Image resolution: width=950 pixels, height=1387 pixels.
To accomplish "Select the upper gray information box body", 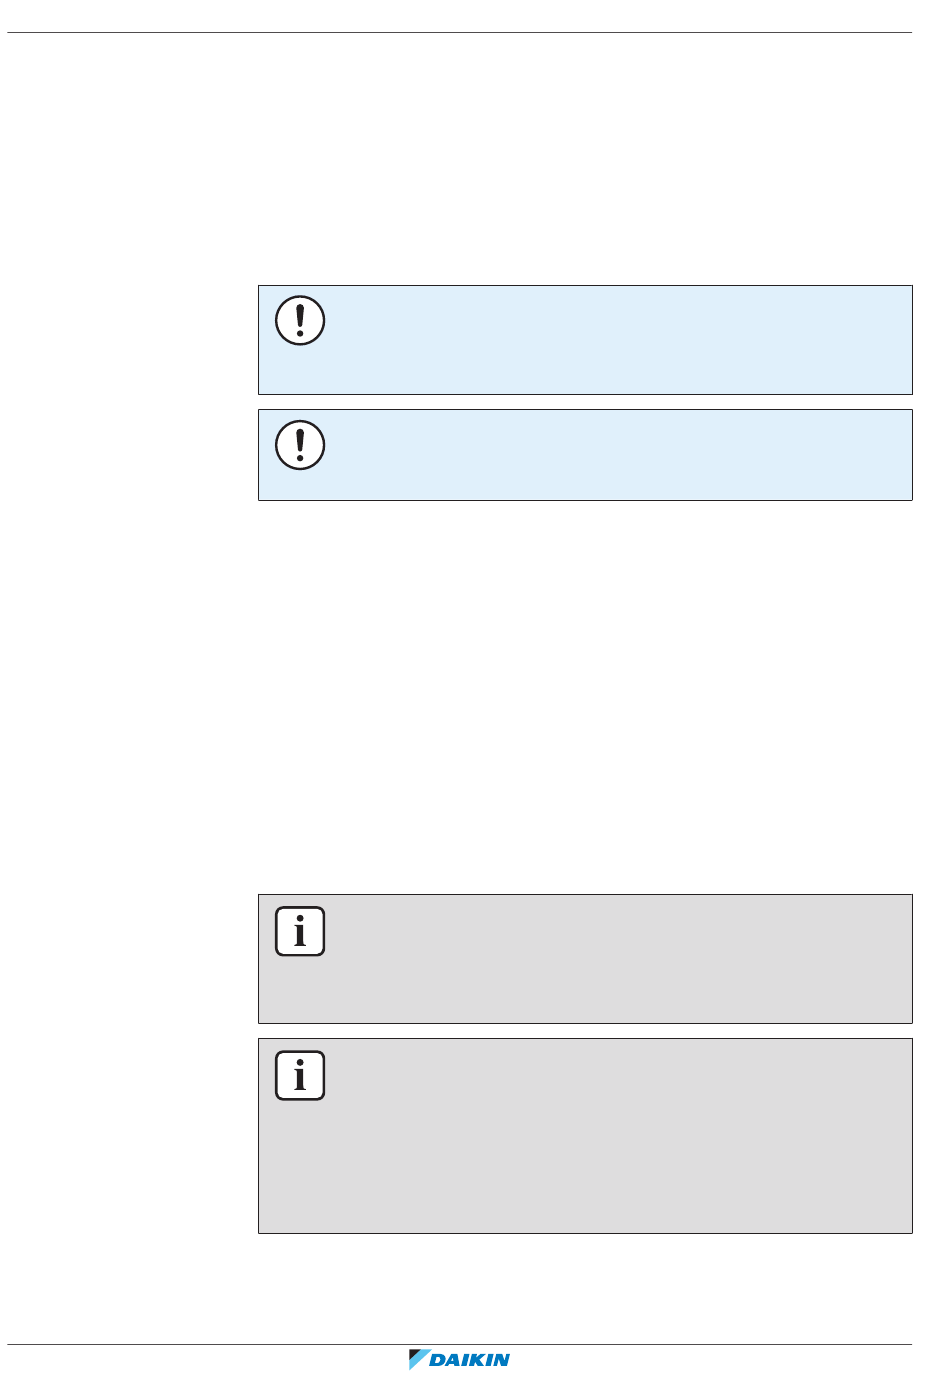I will tap(585, 959).
